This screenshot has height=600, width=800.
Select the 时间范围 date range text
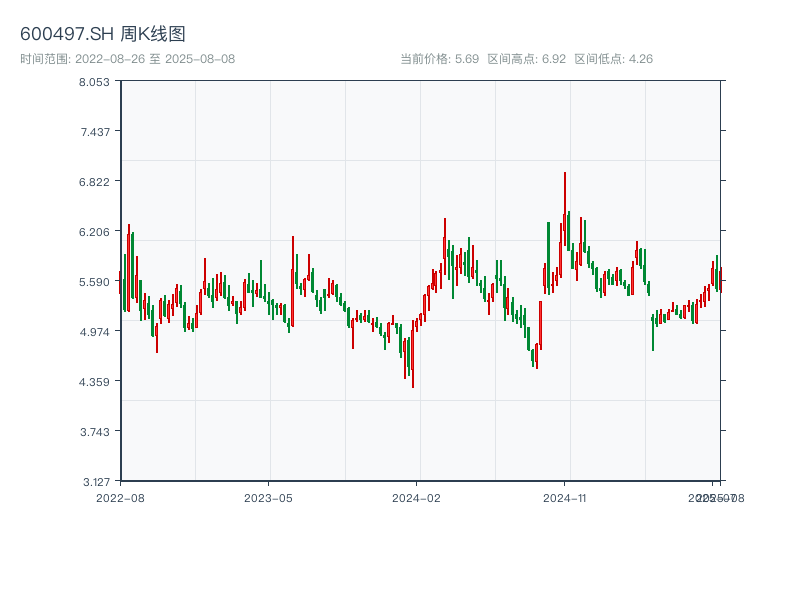click(x=128, y=59)
